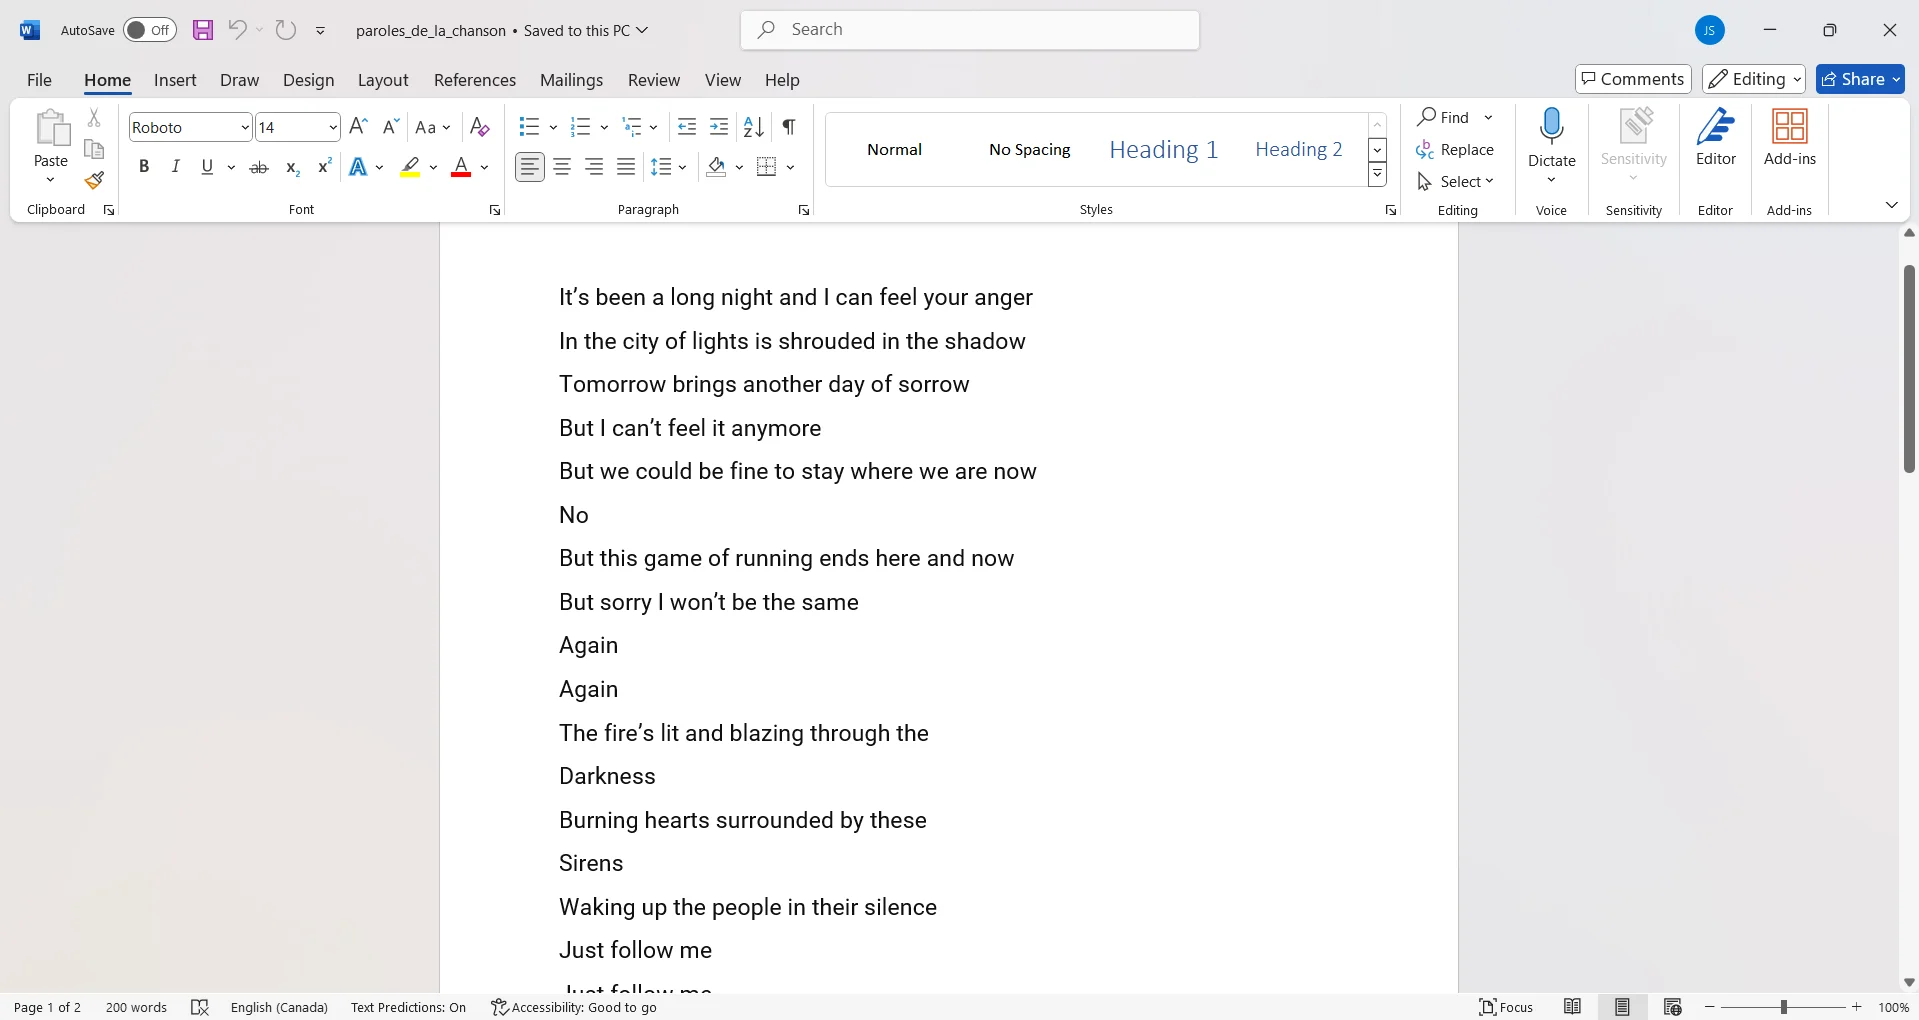The image size is (1919, 1020).
Task: Increase font size with the grow icon
Action: (x=359, y=127)
